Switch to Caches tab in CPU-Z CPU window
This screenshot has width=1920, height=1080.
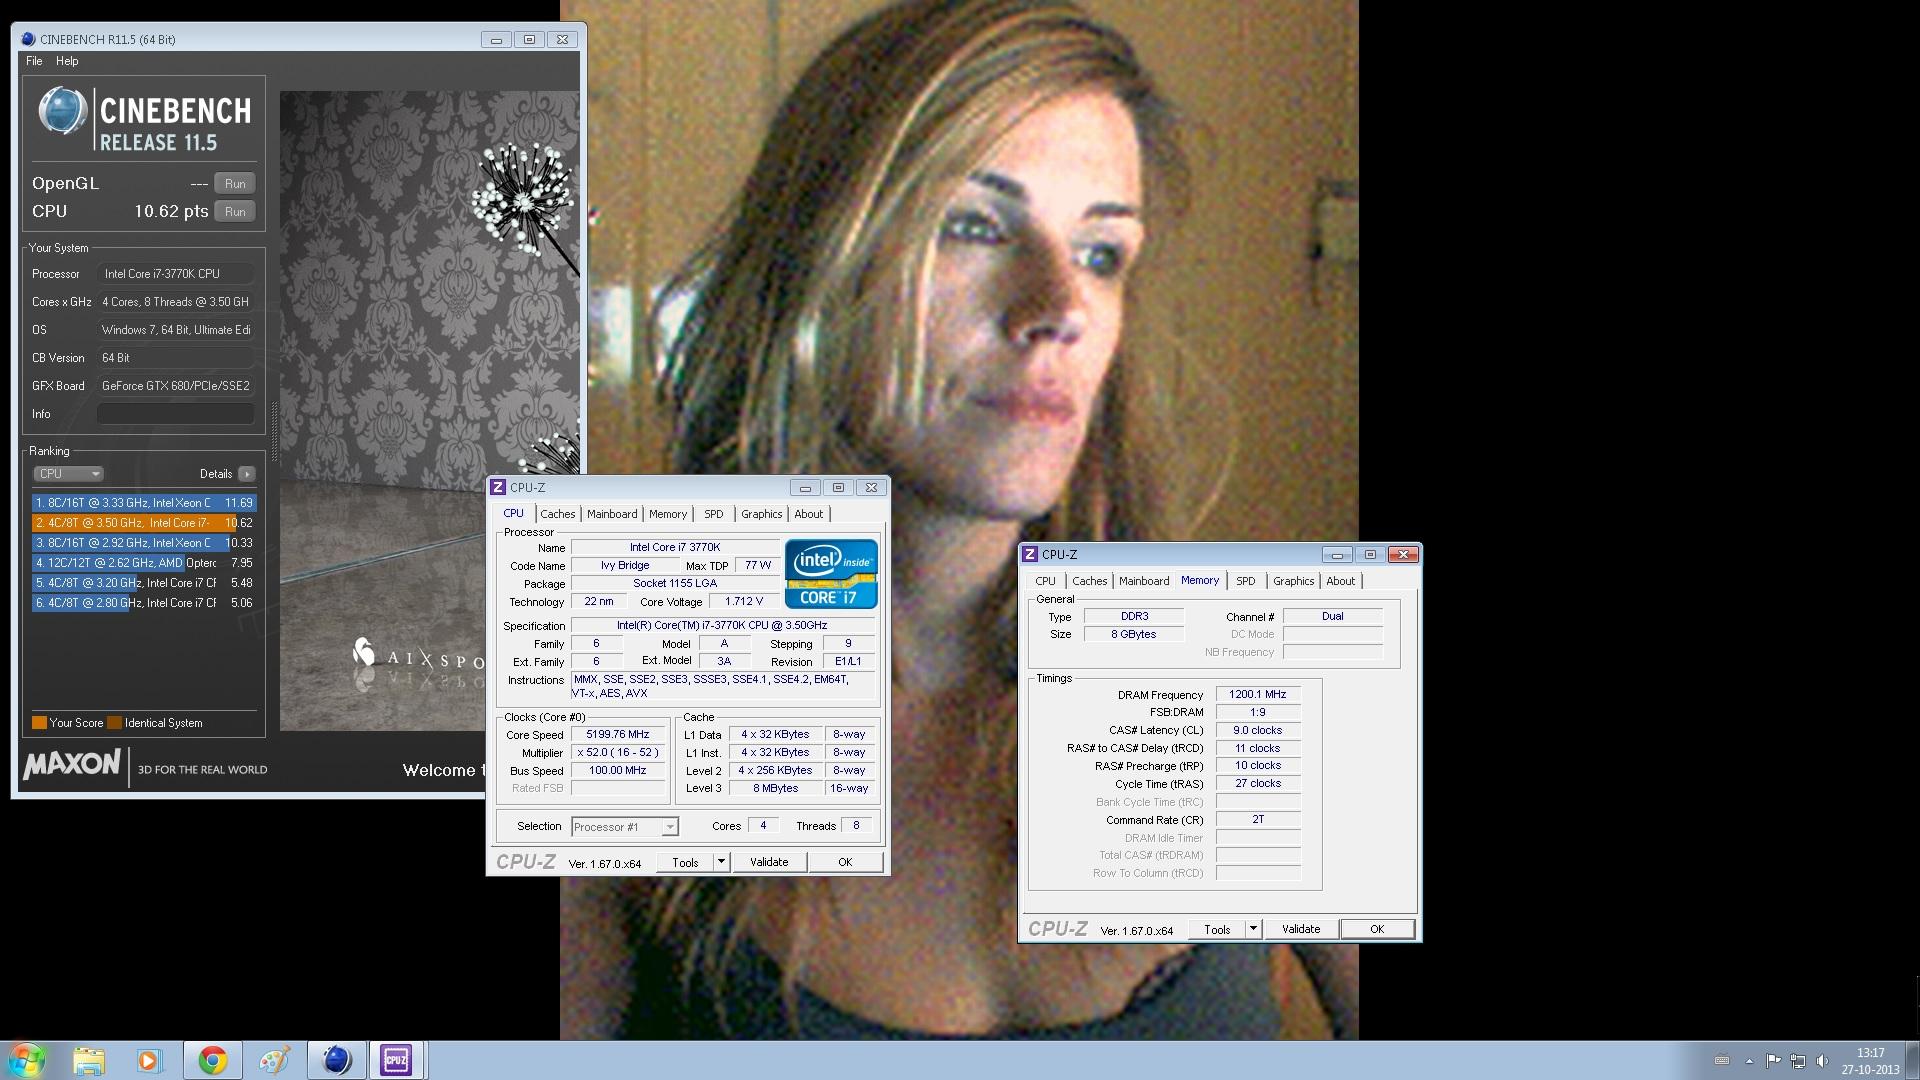click(x=558, y=514)
